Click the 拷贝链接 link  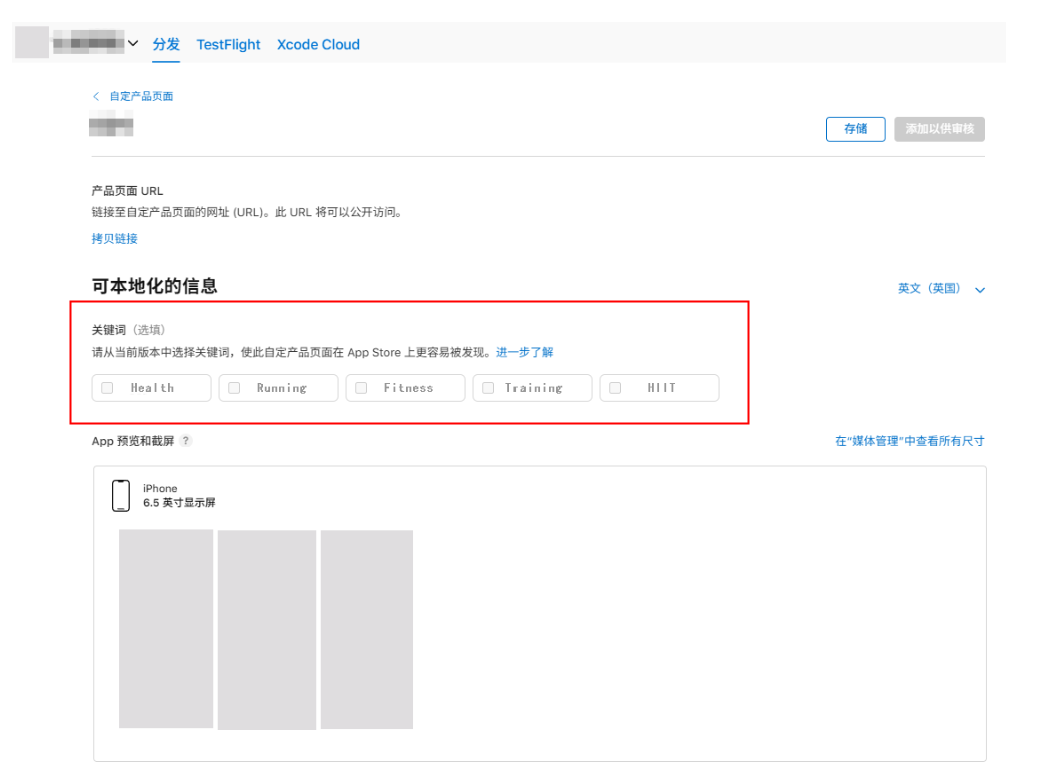(115, 239)
